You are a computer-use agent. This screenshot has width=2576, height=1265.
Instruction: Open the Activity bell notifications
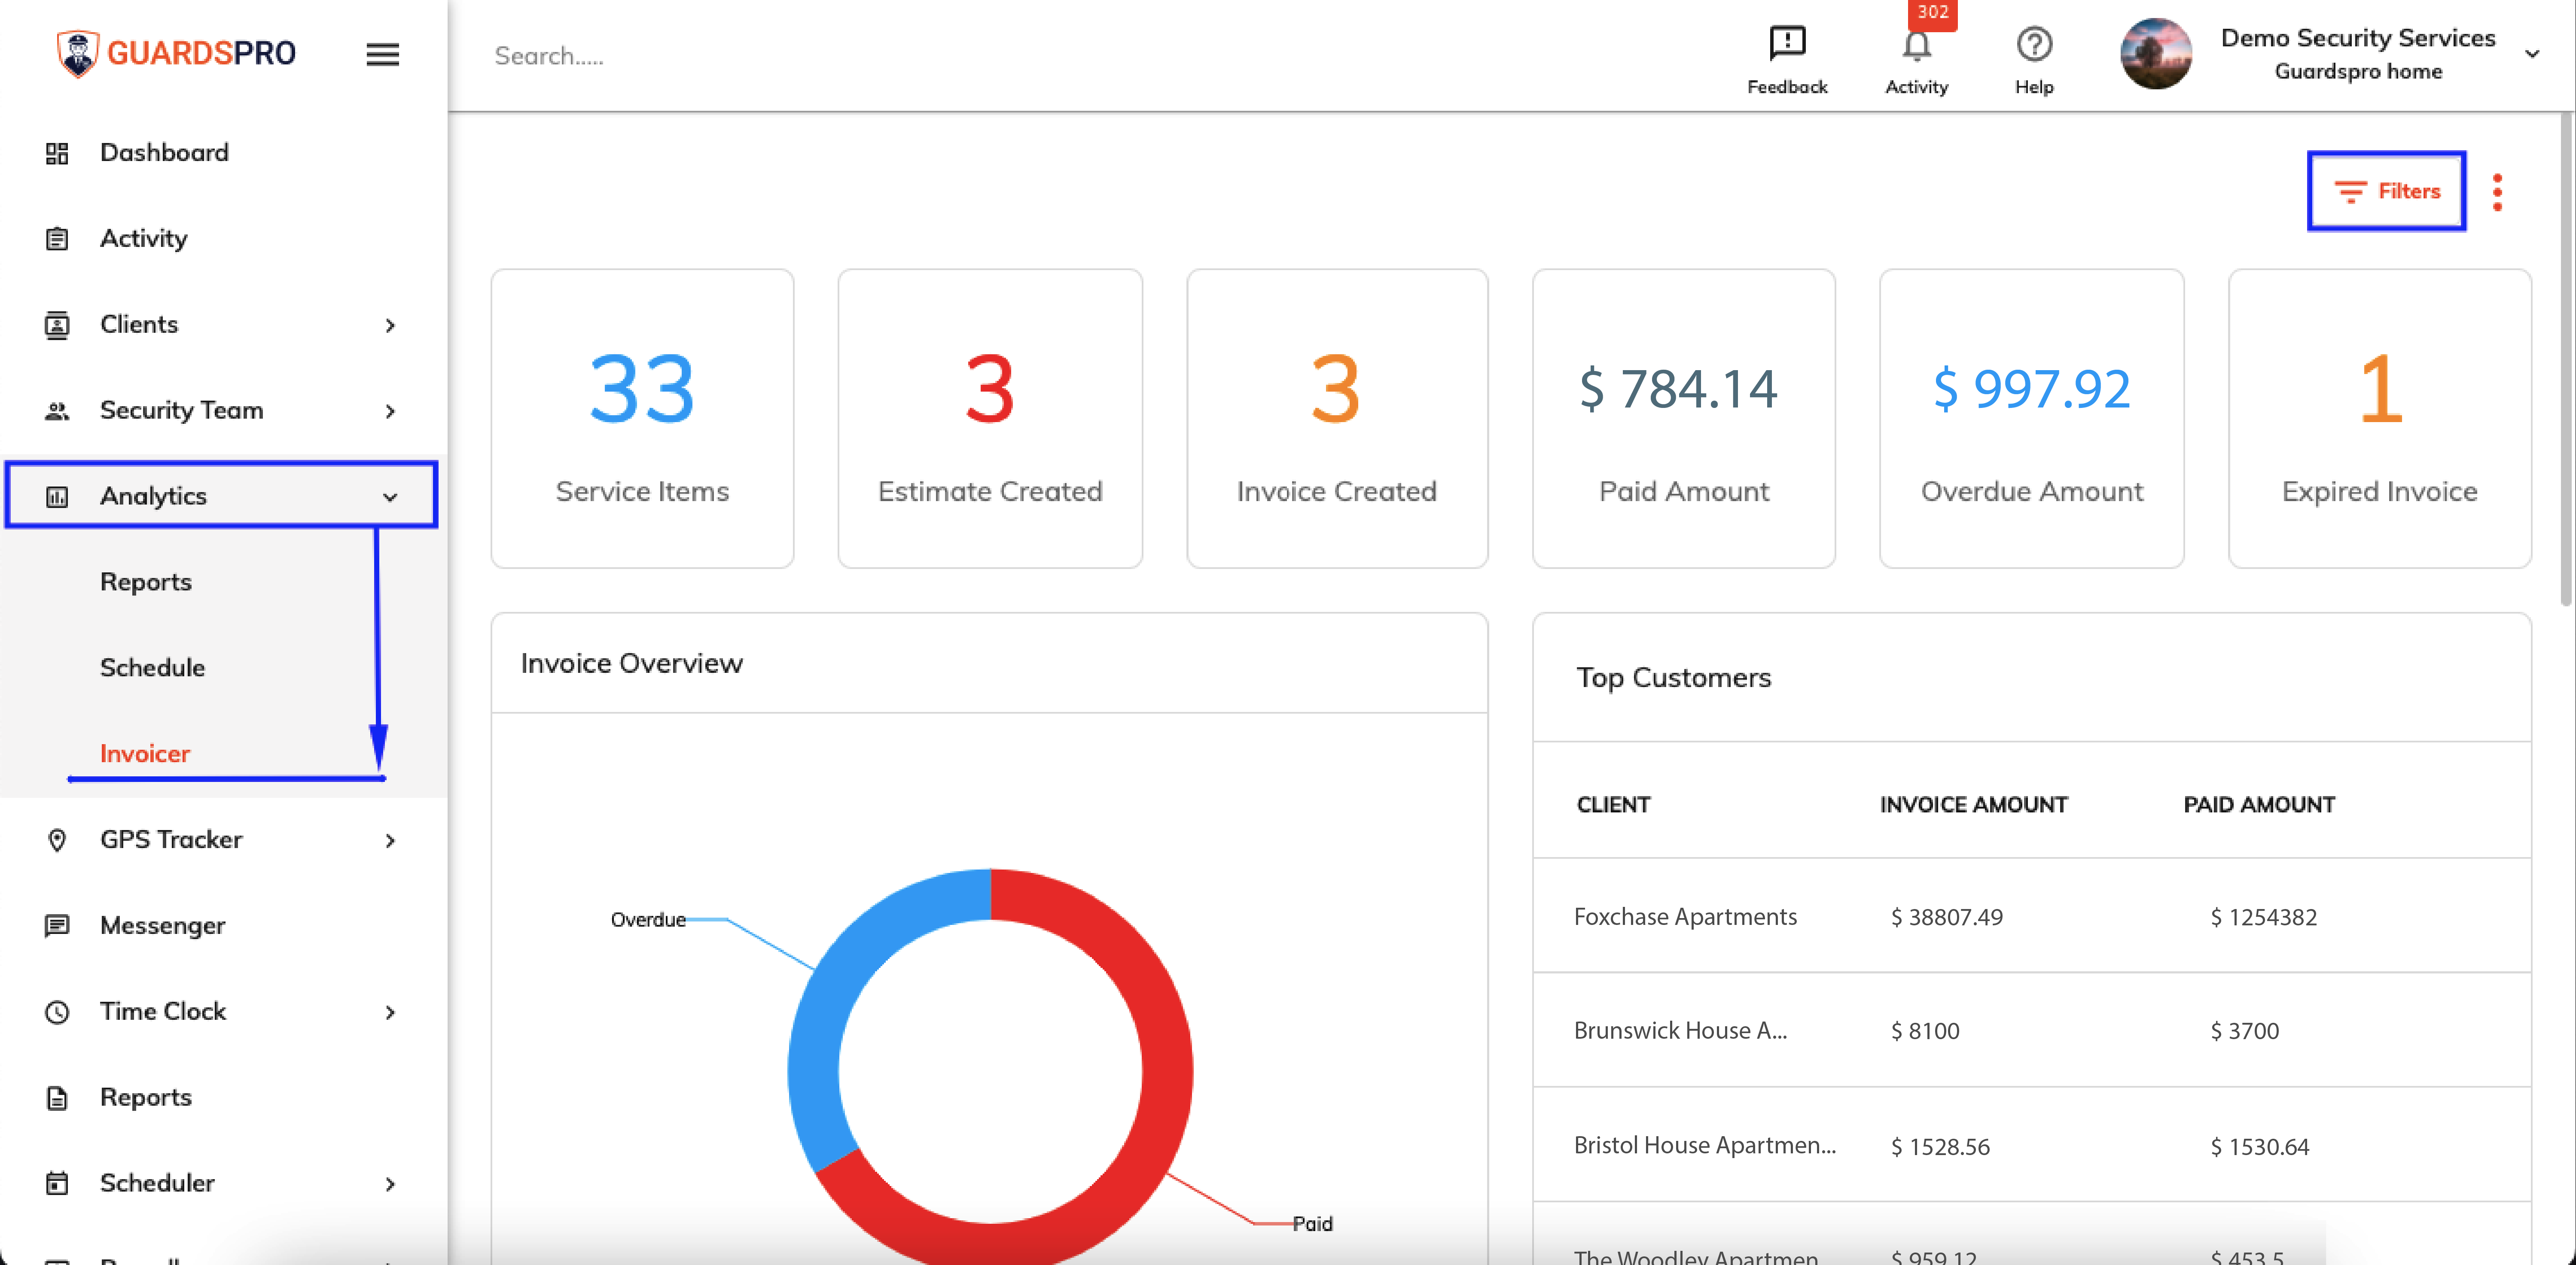[x=1916, y=46]
